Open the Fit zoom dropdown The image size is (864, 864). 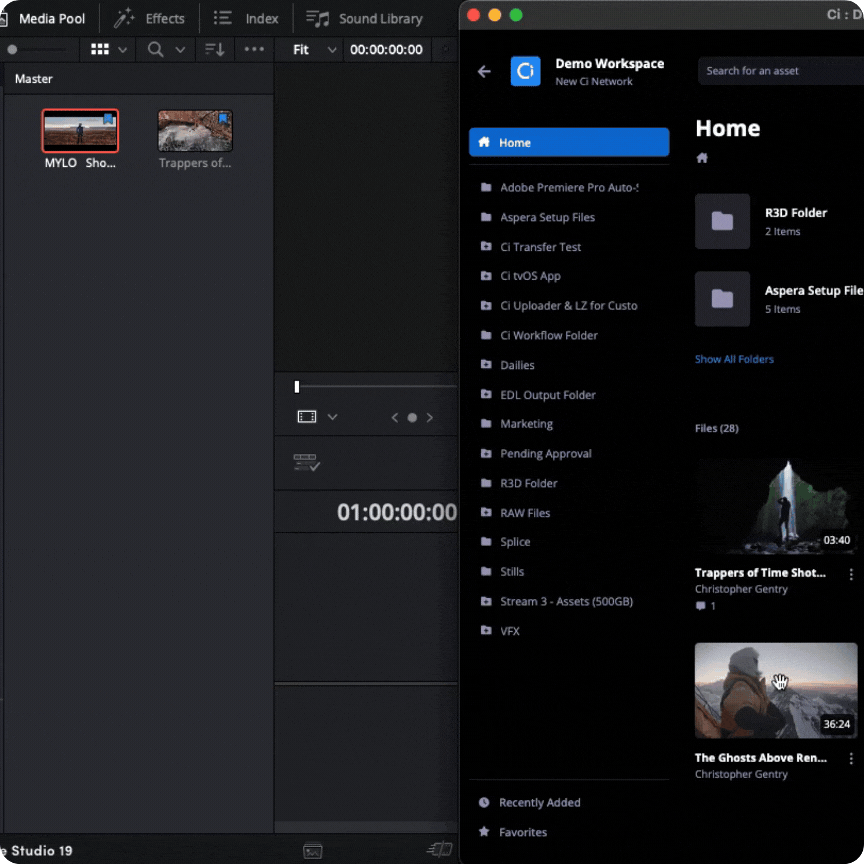click(x=314, y=50)
